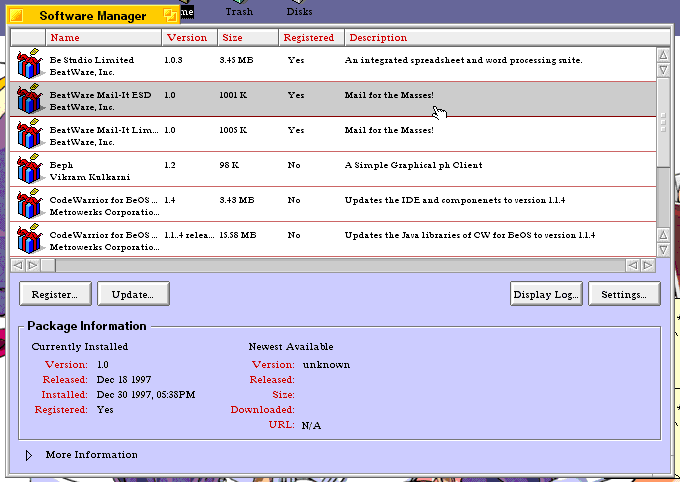Select the Beph package icon
Viewport: 680px width, 482px height.
pyautogui.click(x=29, y=169)
